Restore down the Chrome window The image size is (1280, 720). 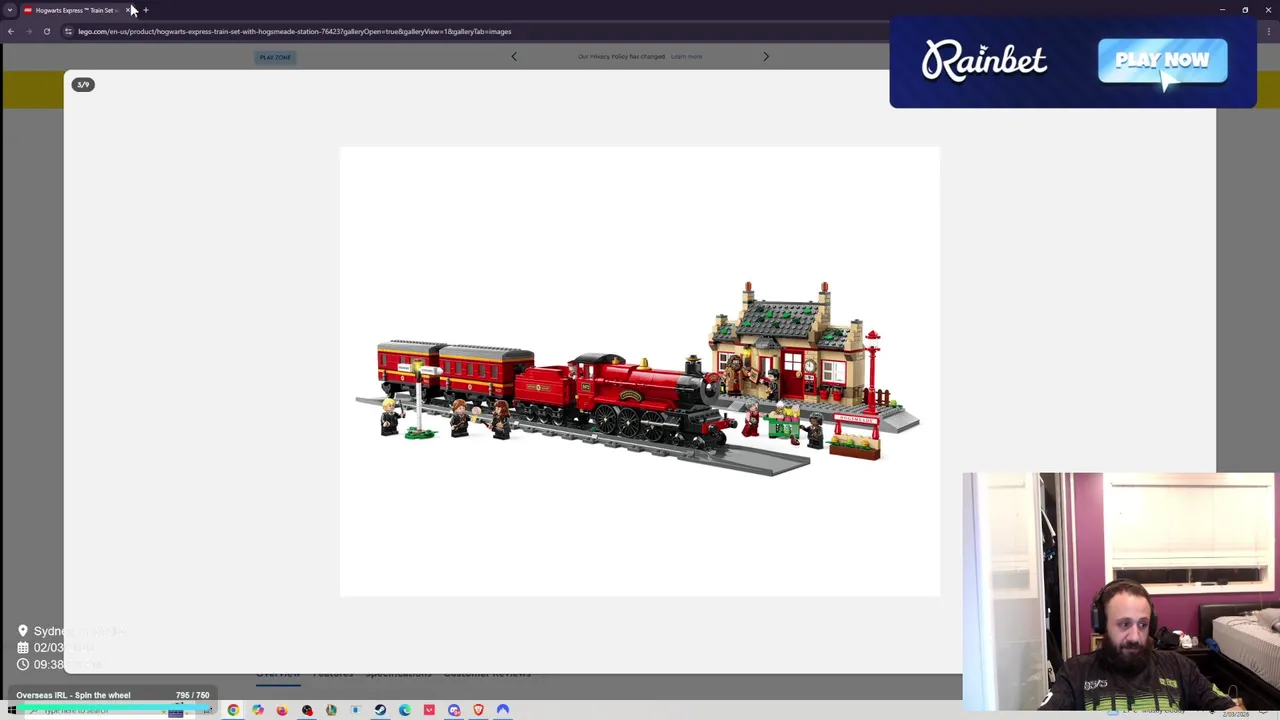(x=1245, y=10)
